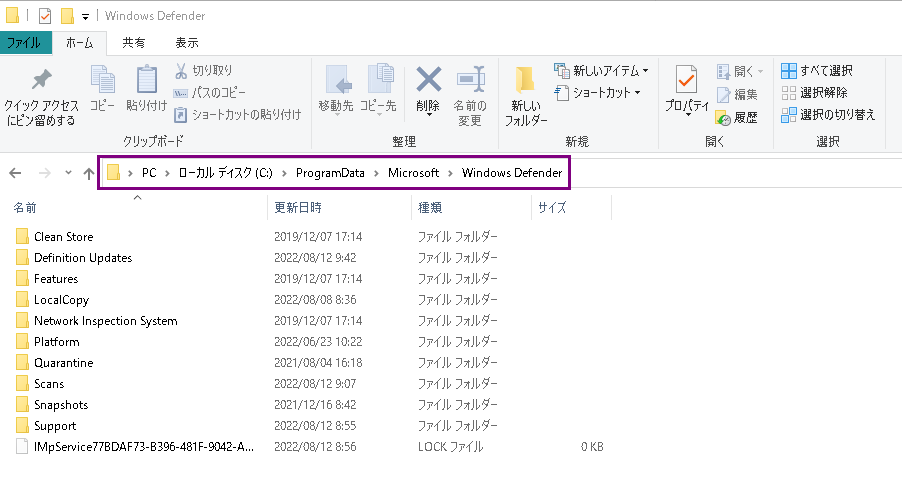Click Paste shortcut (ショートカットの貼り付け)
Viewport: 902px width, 481px height.
238,114
